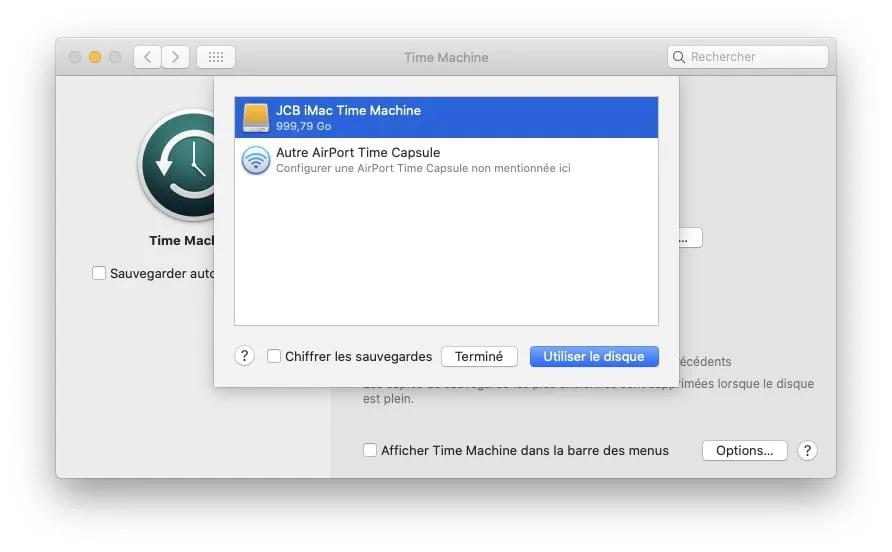Screen dimensions: 892x552
Task: Toggle Sauvegarder automatiquement checkbox
Action: (x=99, y=273)
